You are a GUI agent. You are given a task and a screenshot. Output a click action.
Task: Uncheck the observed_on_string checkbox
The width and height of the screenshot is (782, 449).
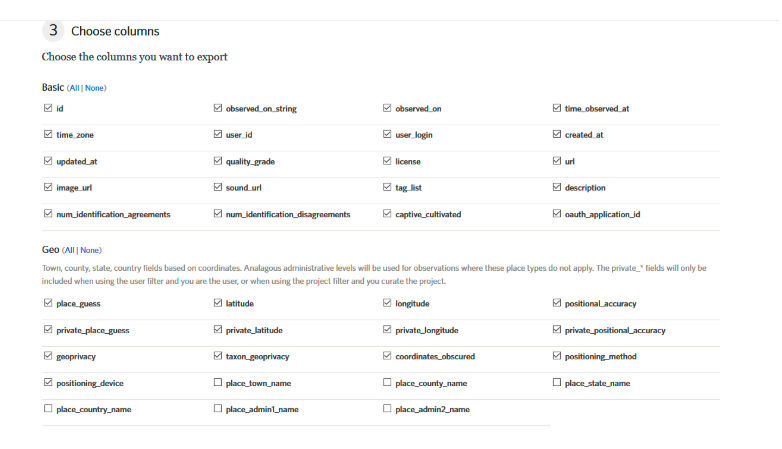218,108
